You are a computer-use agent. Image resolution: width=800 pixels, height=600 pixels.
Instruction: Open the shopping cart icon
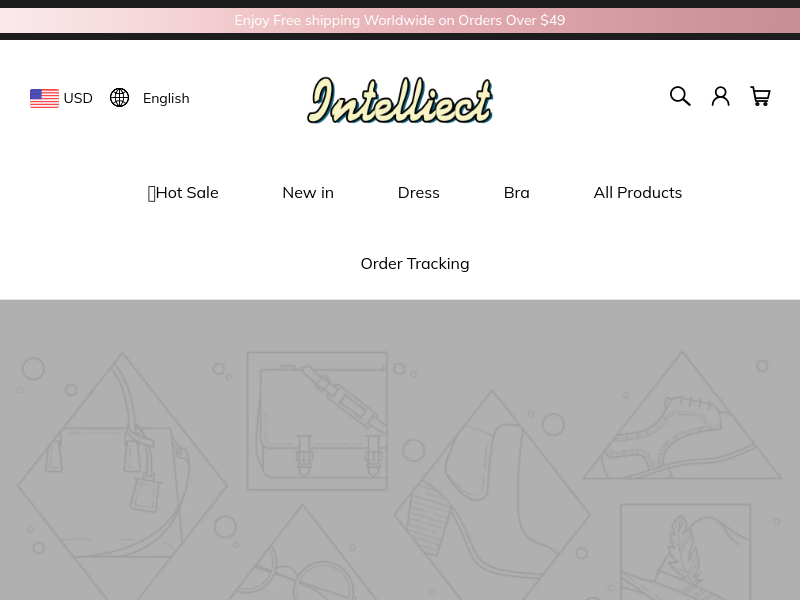760,96
